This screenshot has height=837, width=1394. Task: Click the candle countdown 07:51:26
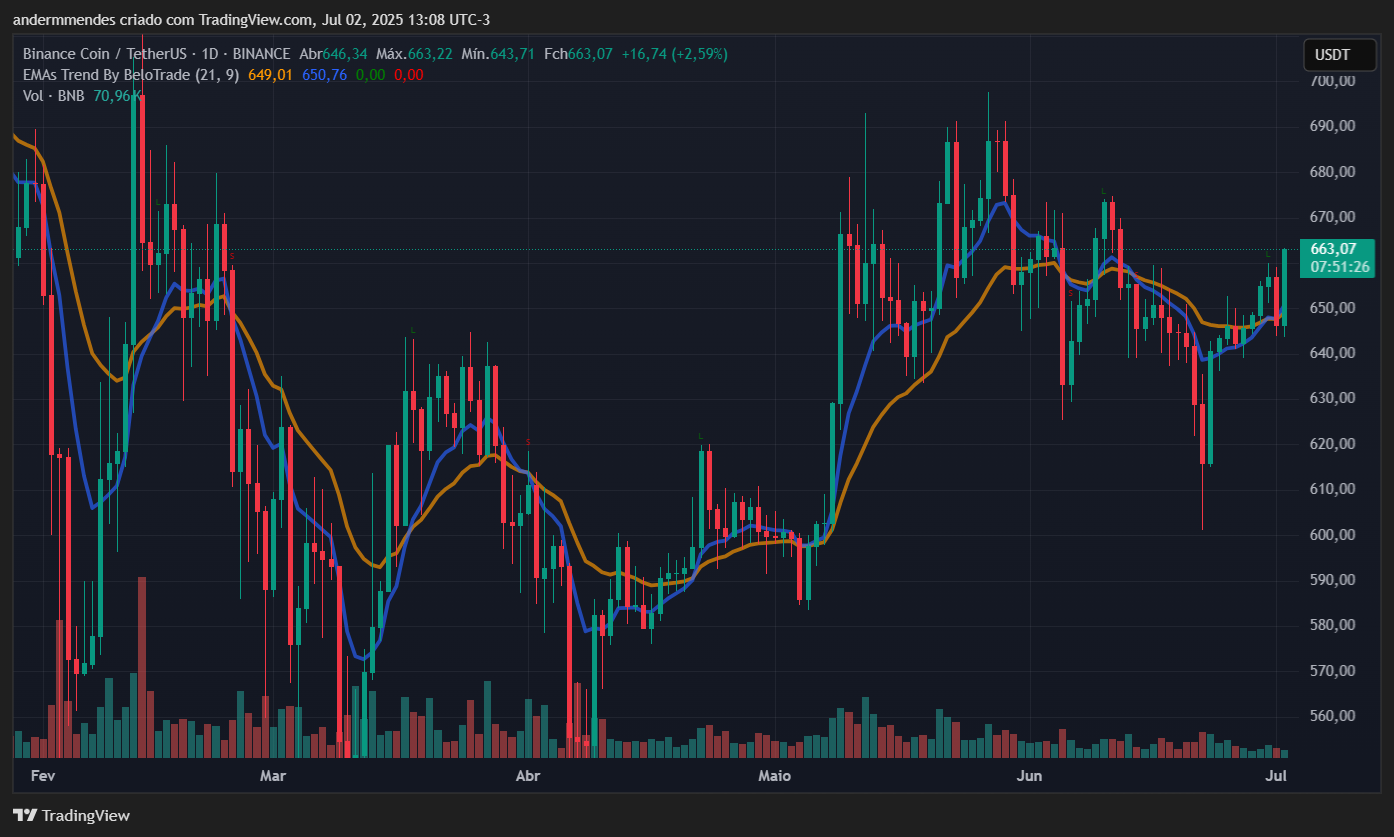[x=1339, y=267]
